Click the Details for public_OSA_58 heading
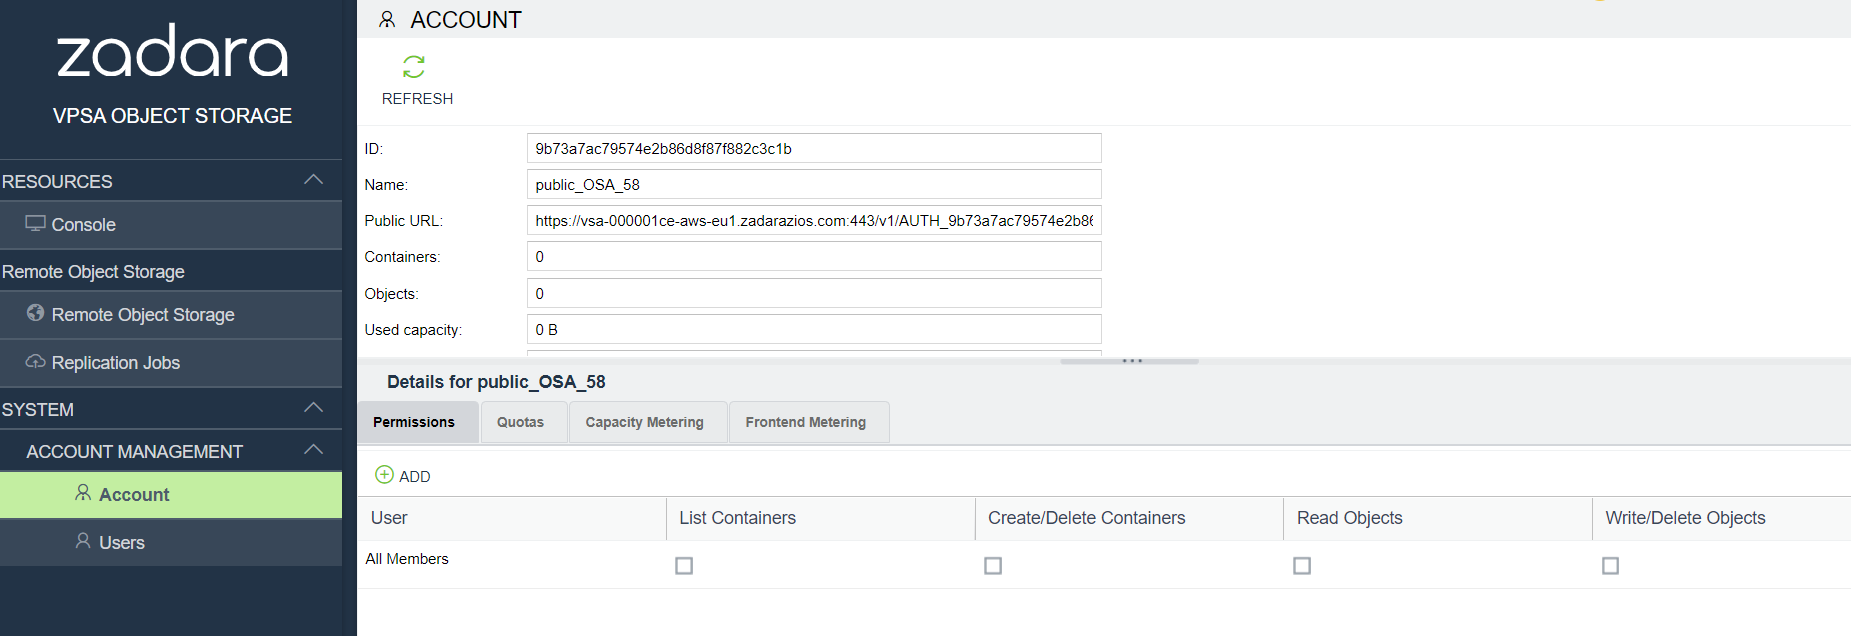Screen dimensions: 1851x636 click(496, 382)
